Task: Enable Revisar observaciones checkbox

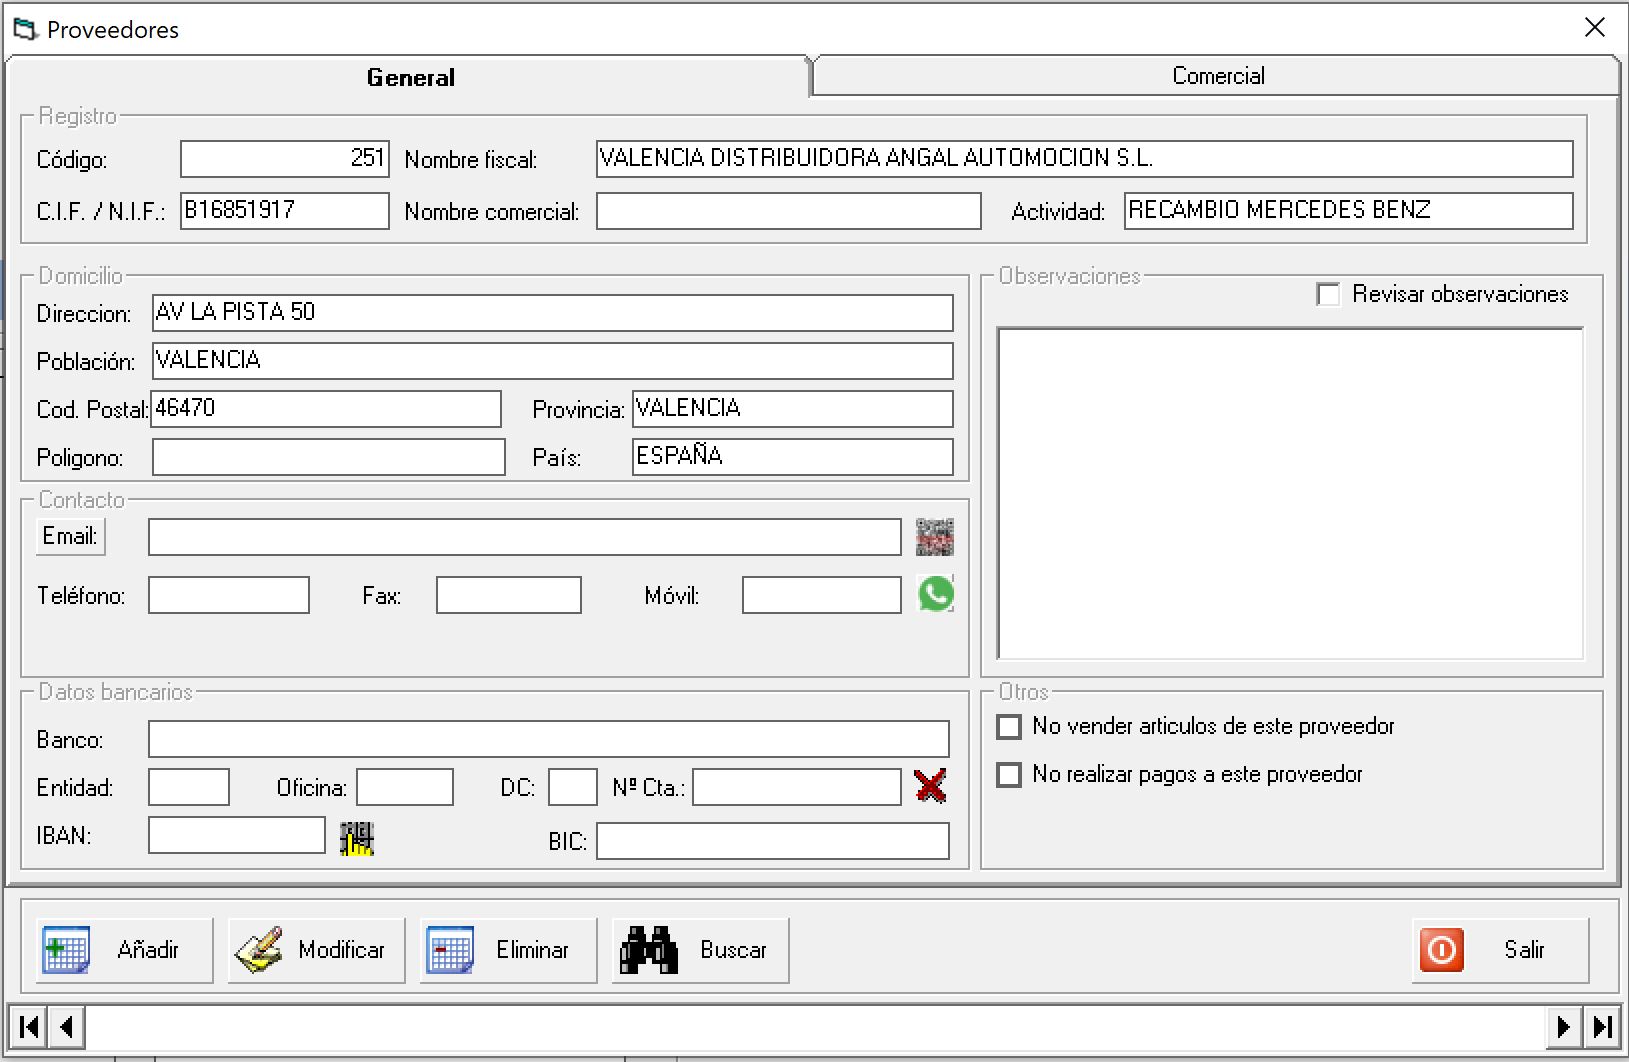Action: click(x=1328, y=295)
